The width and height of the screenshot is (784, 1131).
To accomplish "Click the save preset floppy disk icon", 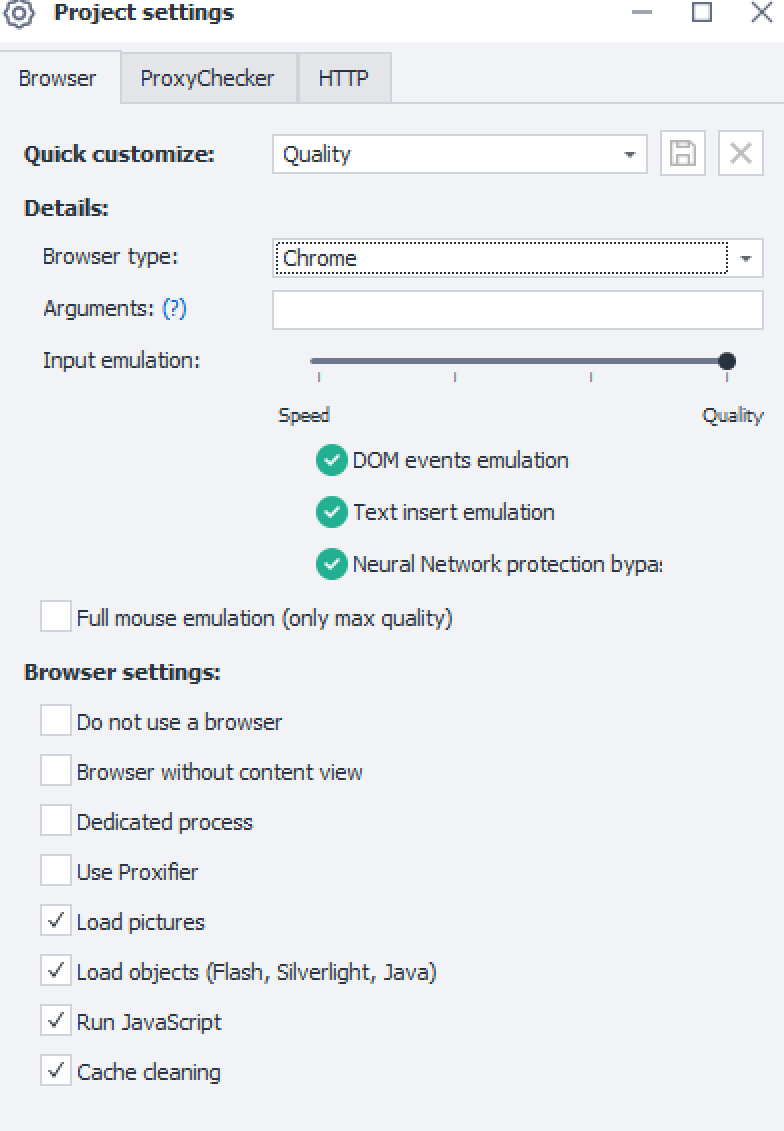I will (x=683, y=154).
